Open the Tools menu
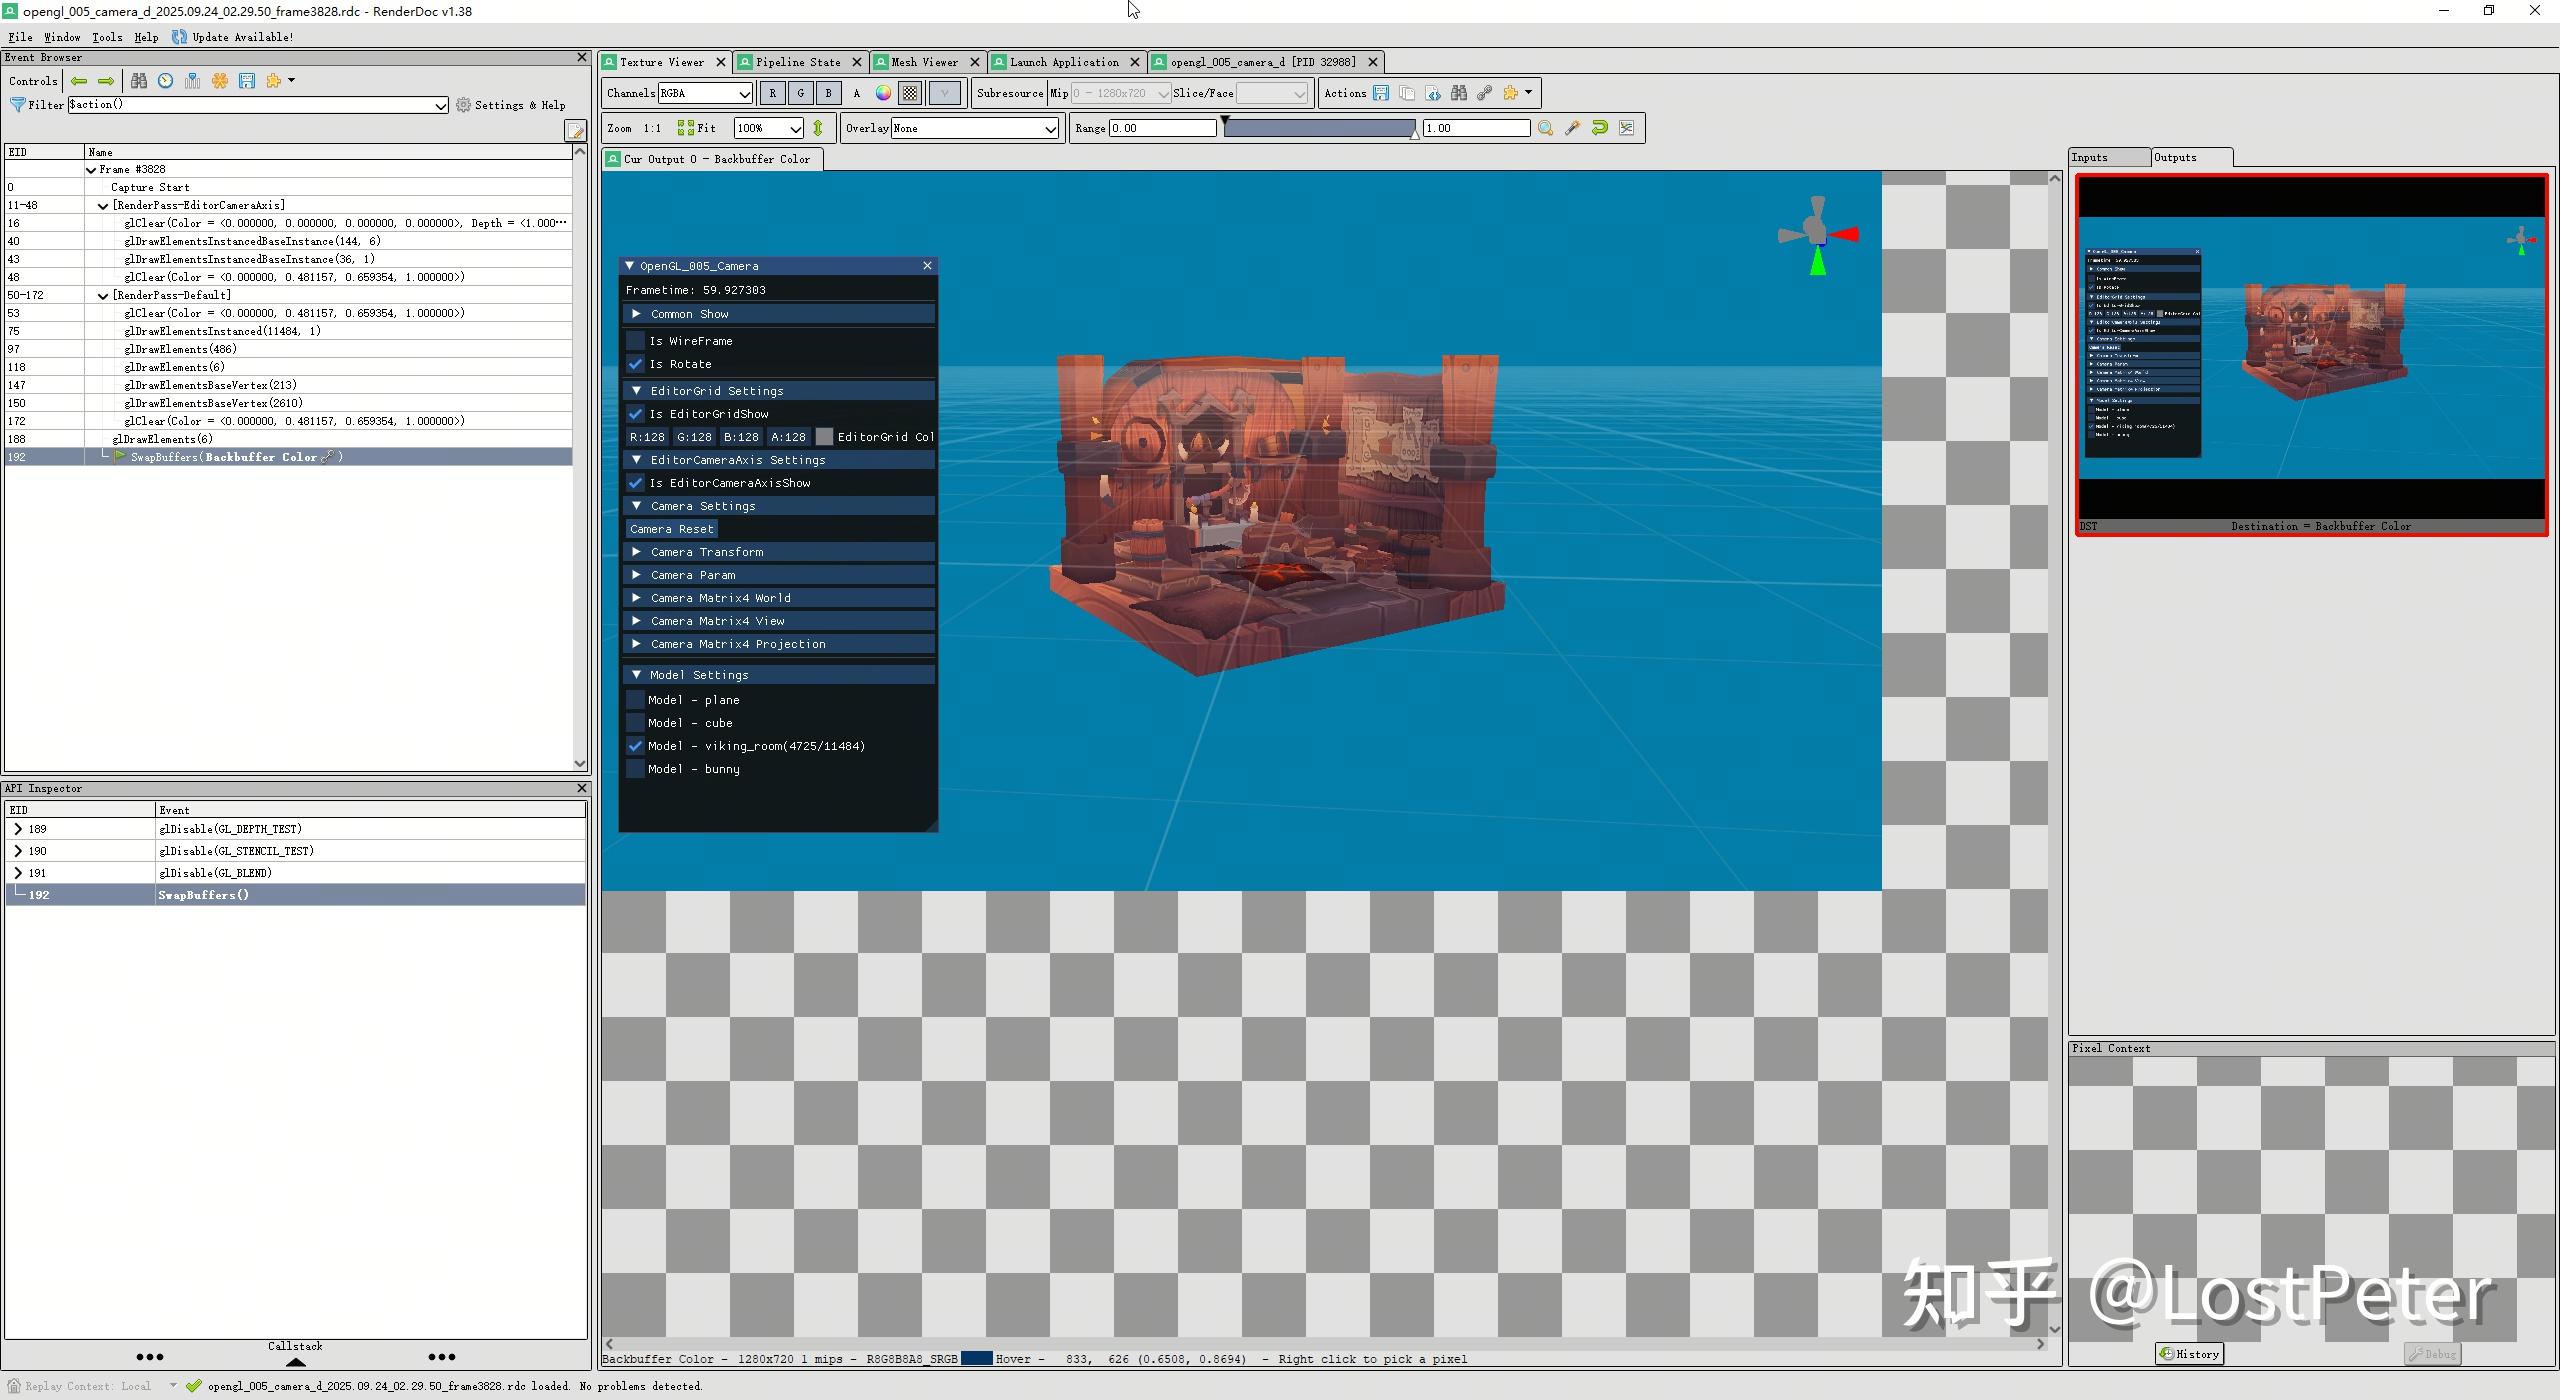 point(107,37)
